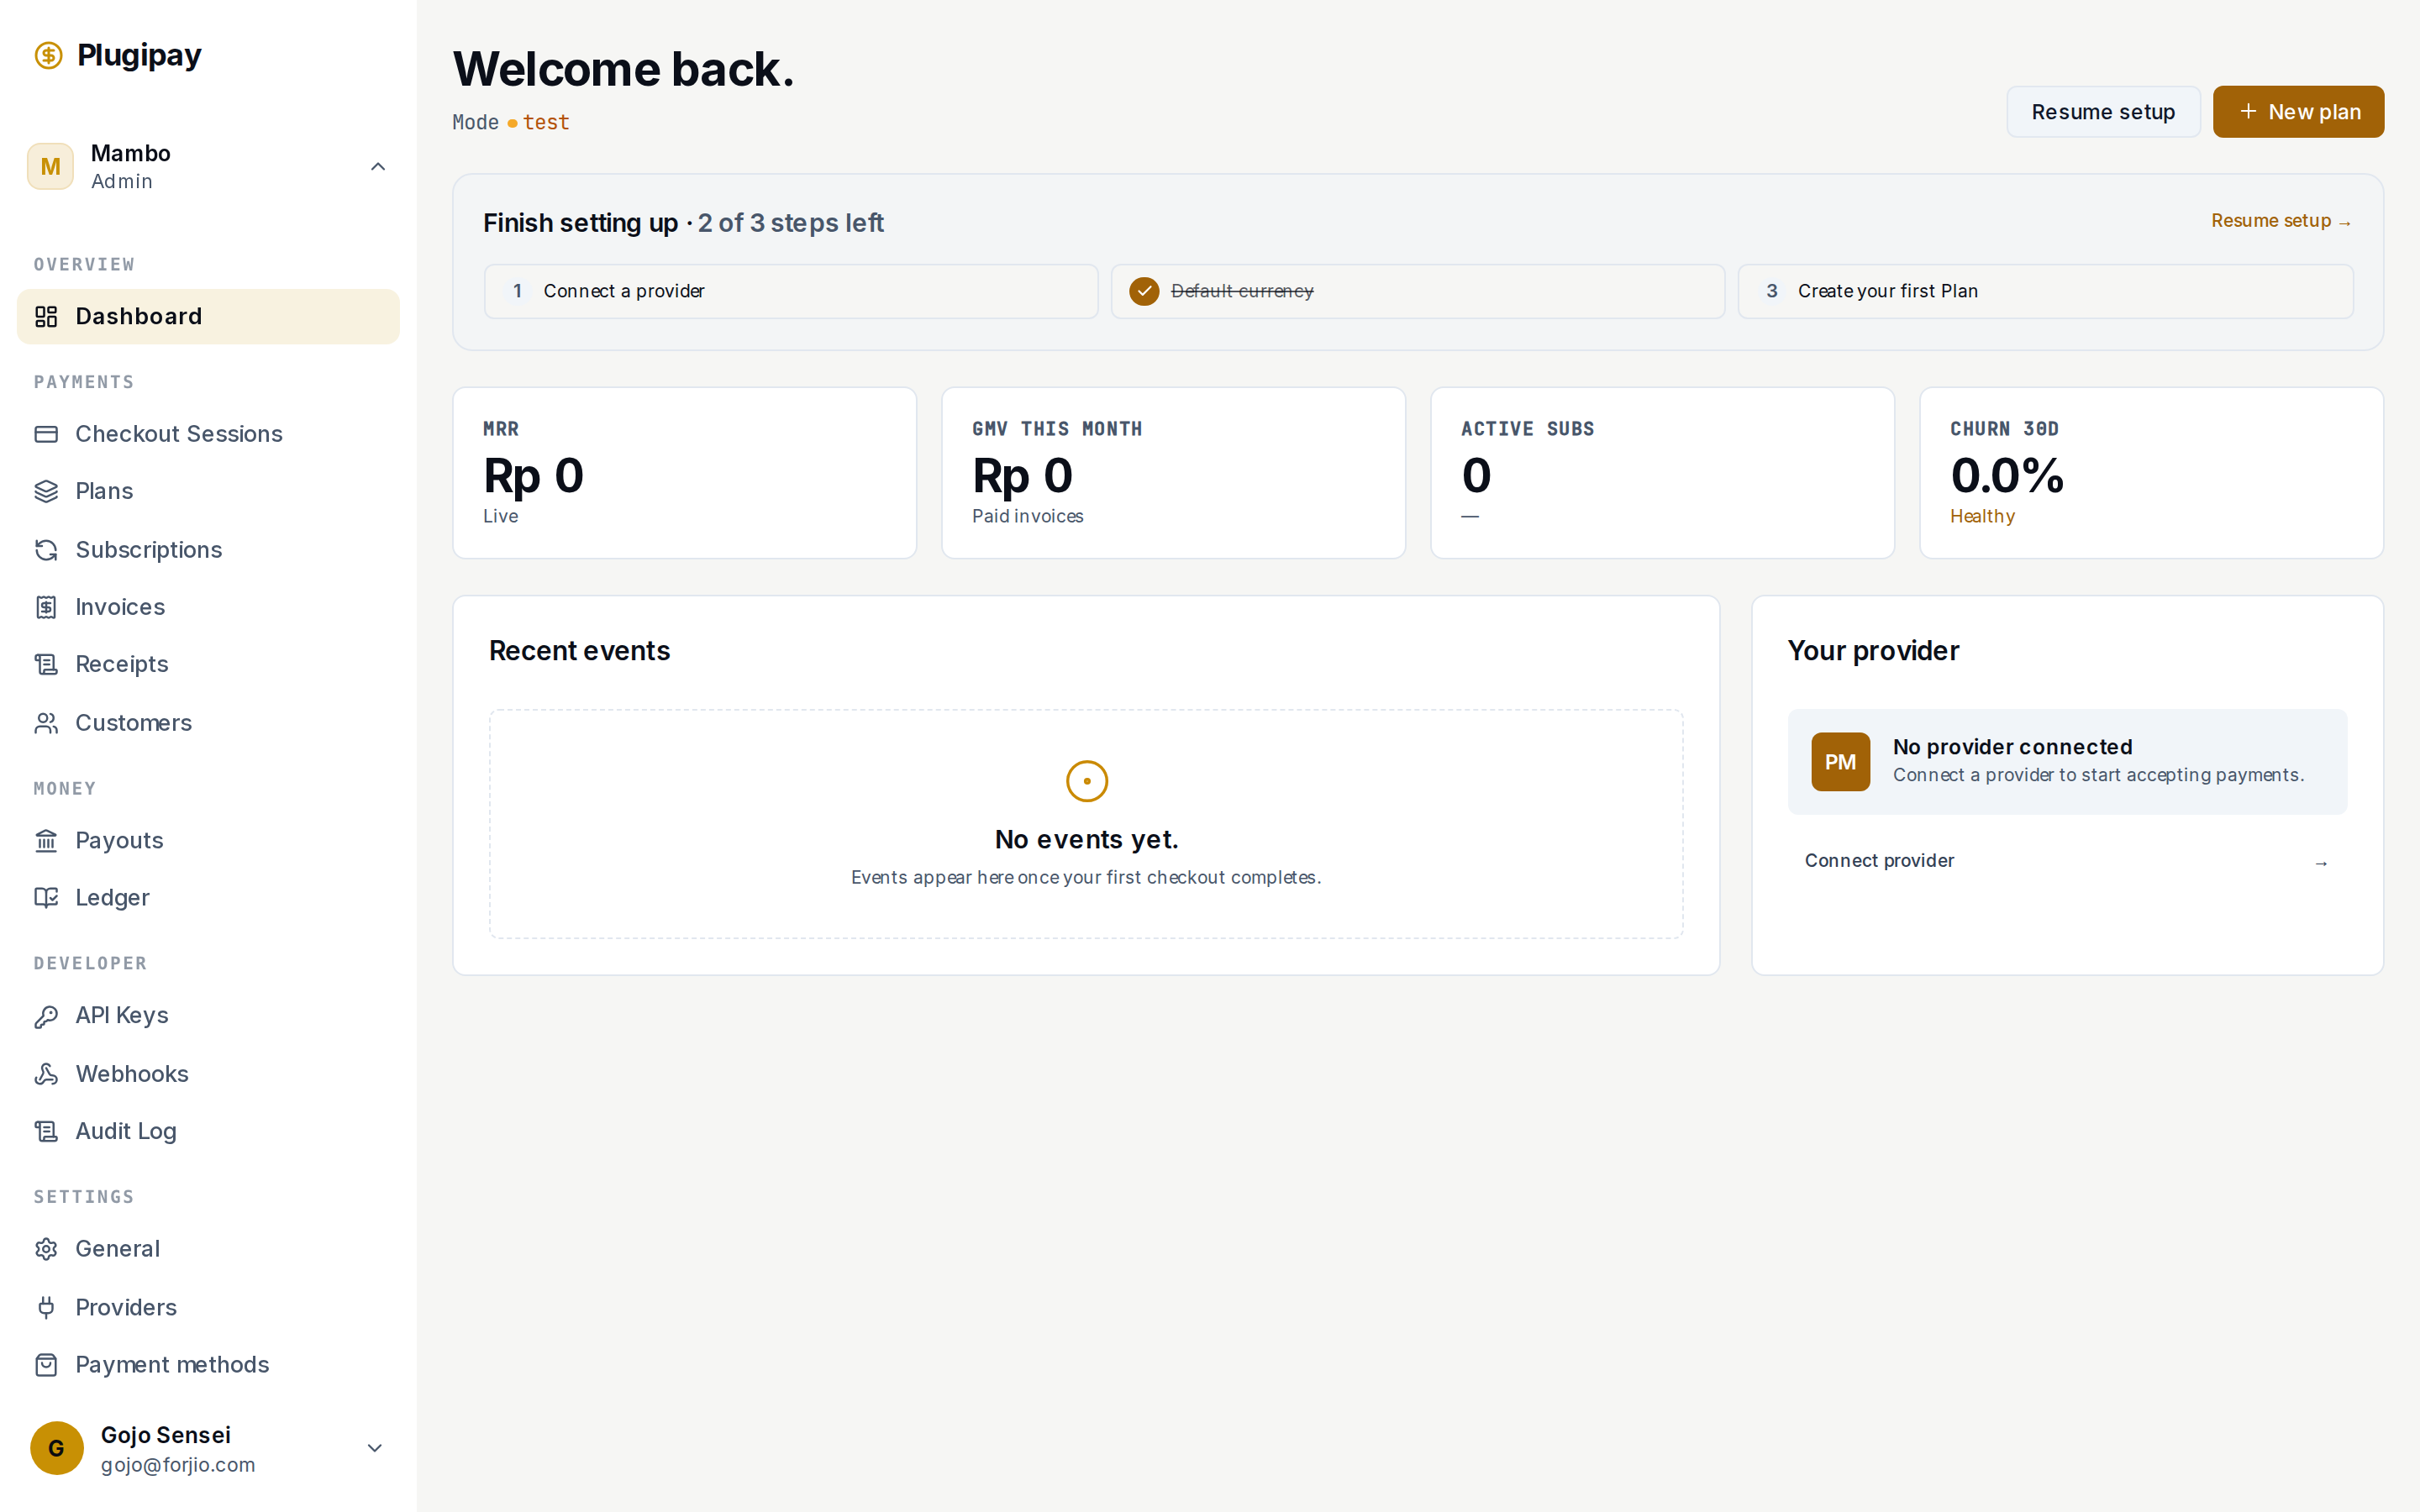The height and width of the screenshot is (1512, 2420).
Task: Click the Gojo Sensei G avatar
Action: click(57, 1448)
